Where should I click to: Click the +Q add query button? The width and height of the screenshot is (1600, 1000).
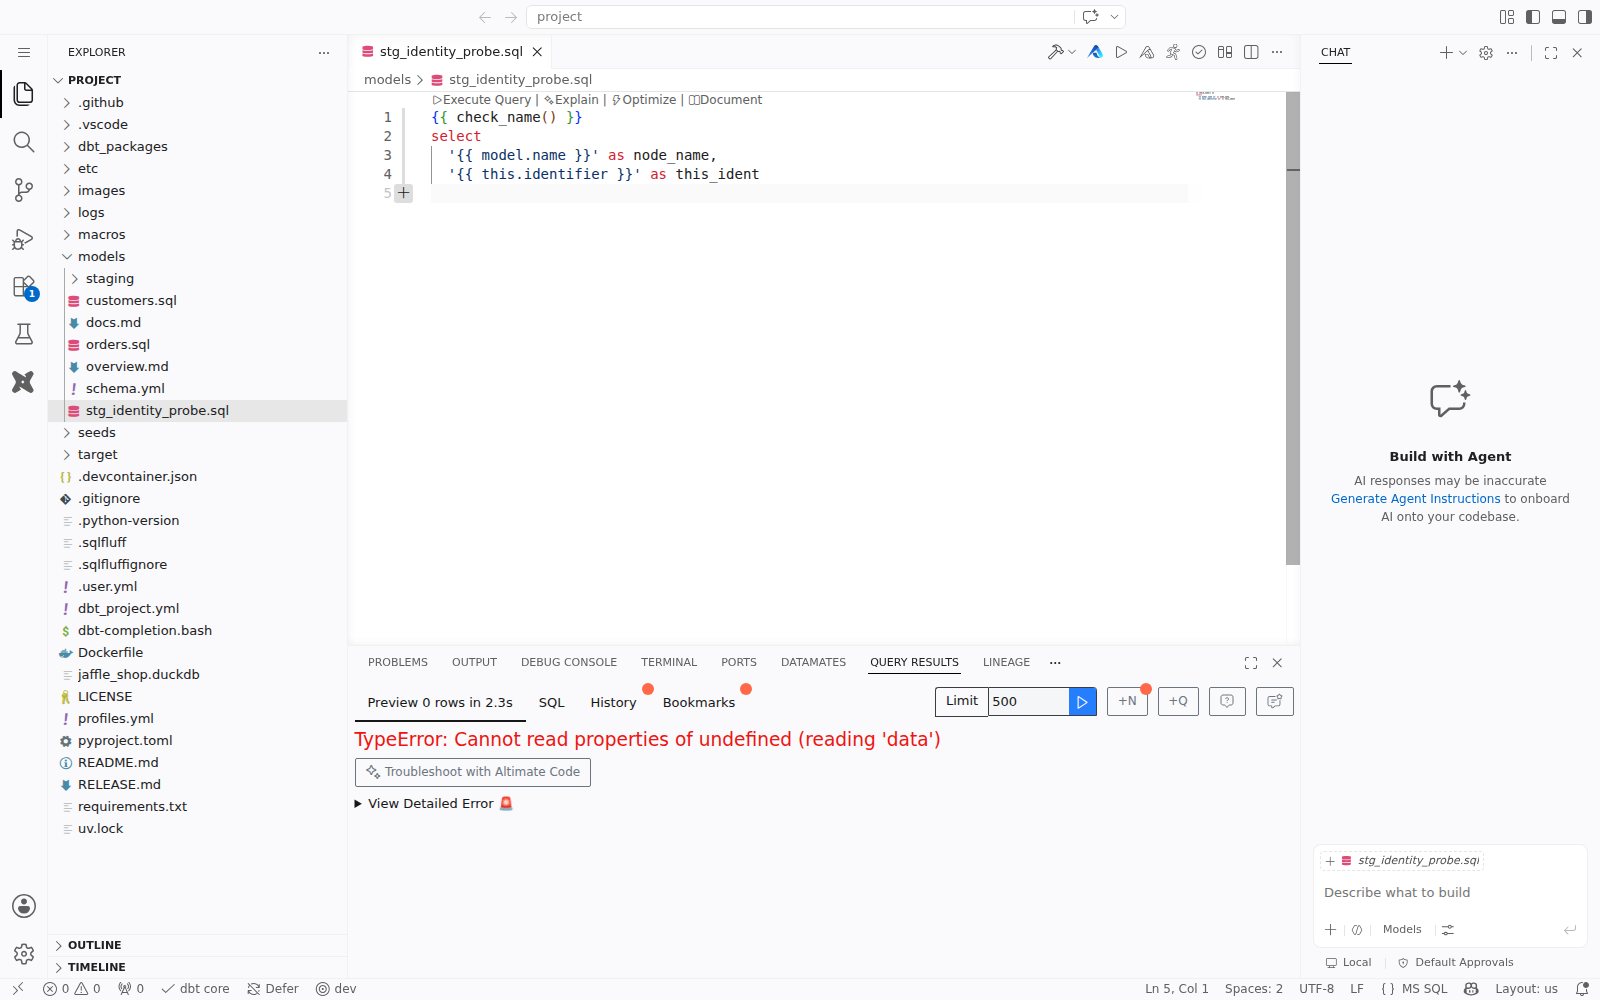[x=1178, y=702]
